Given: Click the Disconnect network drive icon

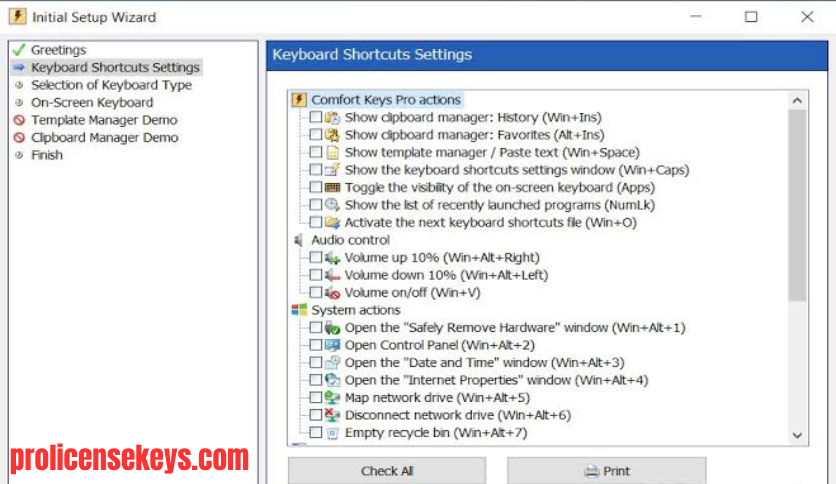Looking at the screenshot, I should pos(332,415).
